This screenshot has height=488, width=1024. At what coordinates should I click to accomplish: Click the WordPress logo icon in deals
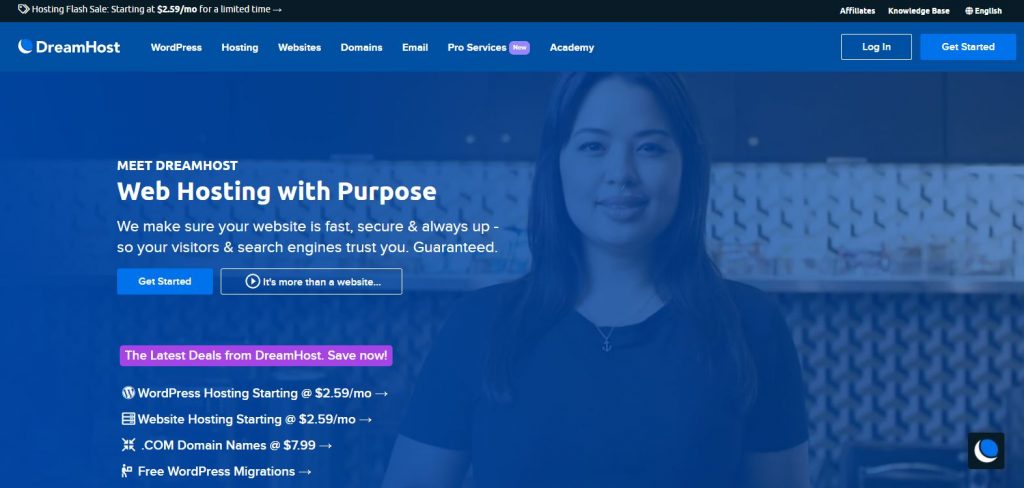[x=129, y=393]
